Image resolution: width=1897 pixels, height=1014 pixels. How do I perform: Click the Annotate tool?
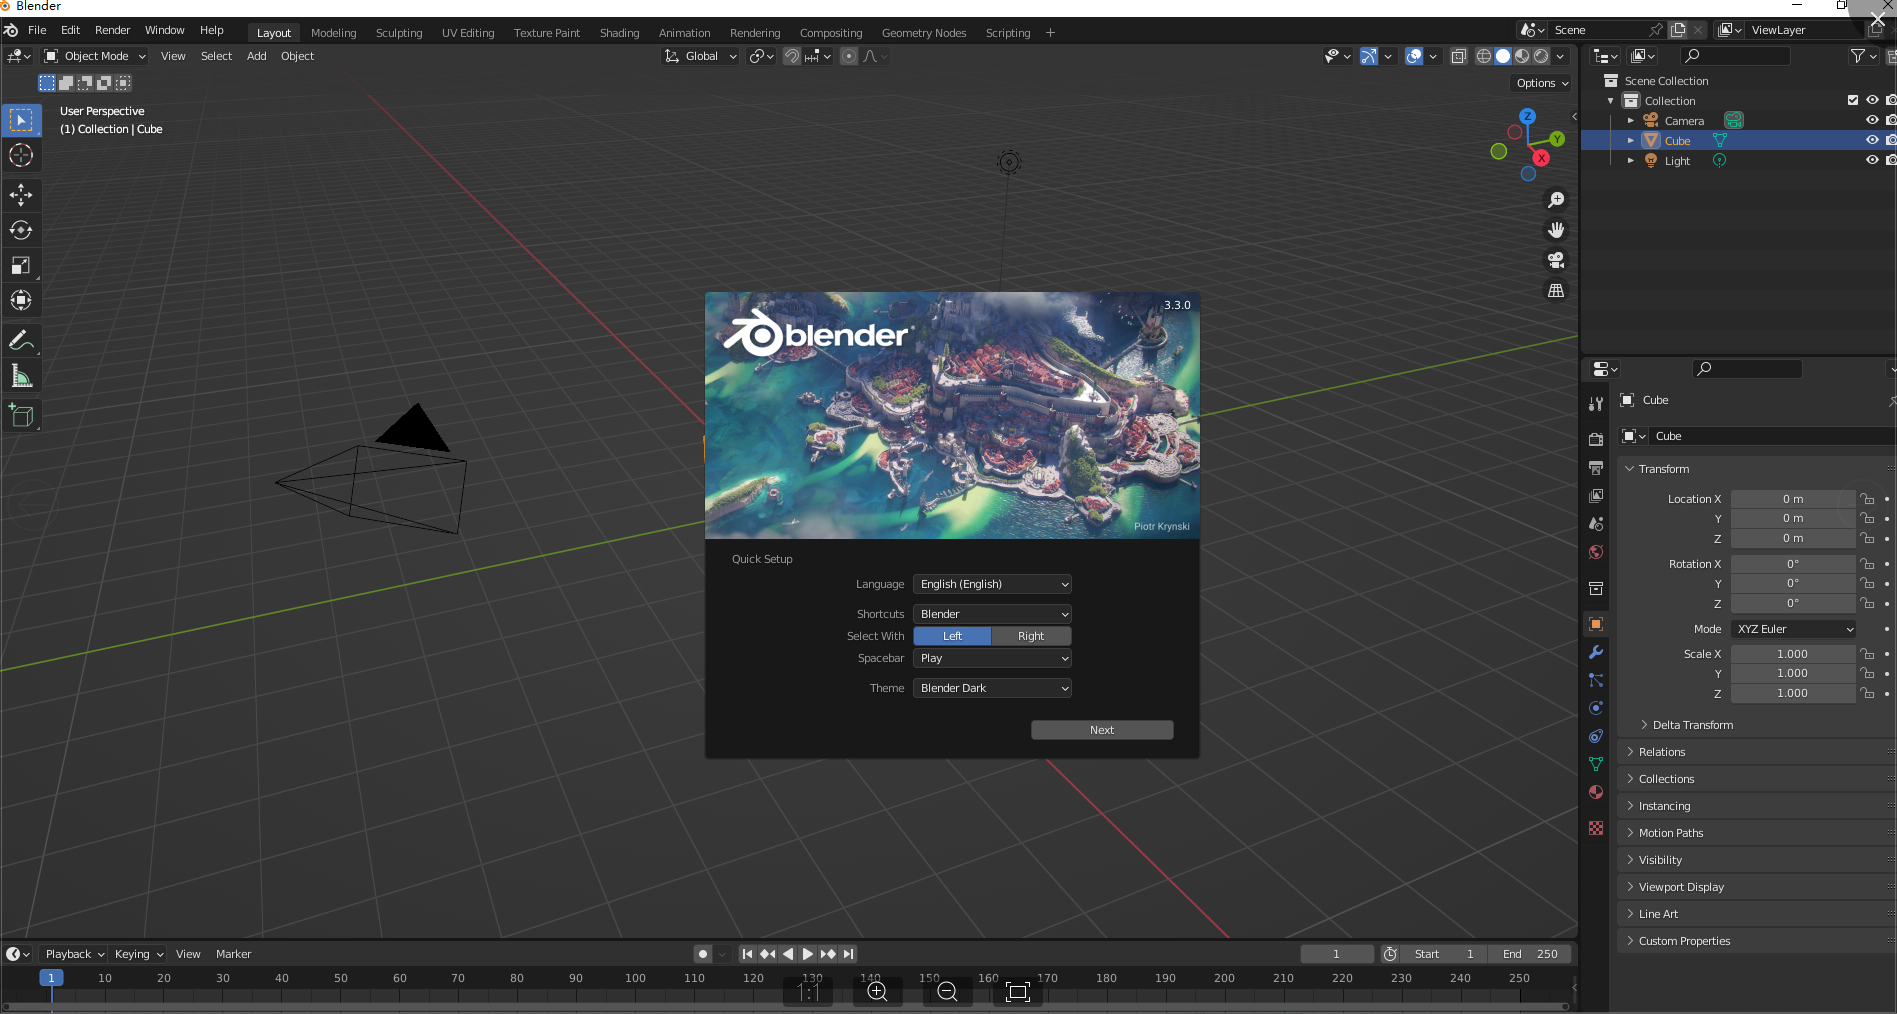click(21, 340)
